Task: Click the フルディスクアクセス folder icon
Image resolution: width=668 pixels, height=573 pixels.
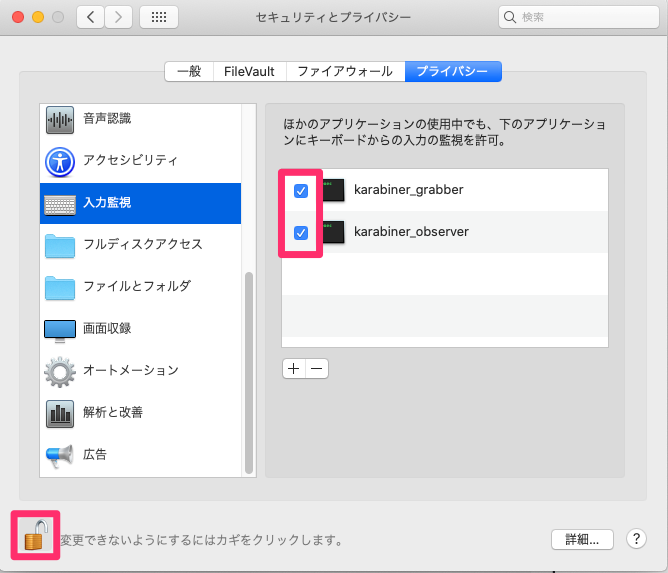Action: tap(60, 246)
